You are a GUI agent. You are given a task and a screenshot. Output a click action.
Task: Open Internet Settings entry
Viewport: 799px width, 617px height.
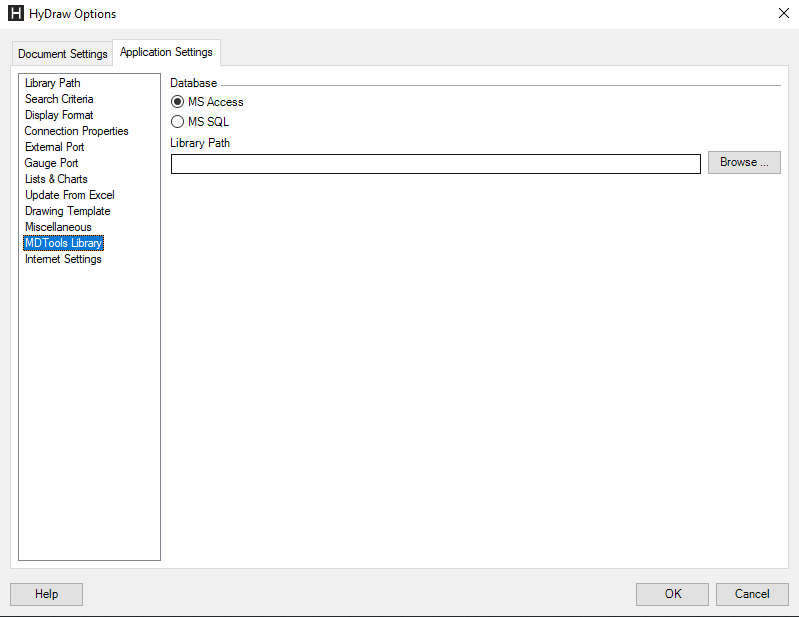point(63,259)
